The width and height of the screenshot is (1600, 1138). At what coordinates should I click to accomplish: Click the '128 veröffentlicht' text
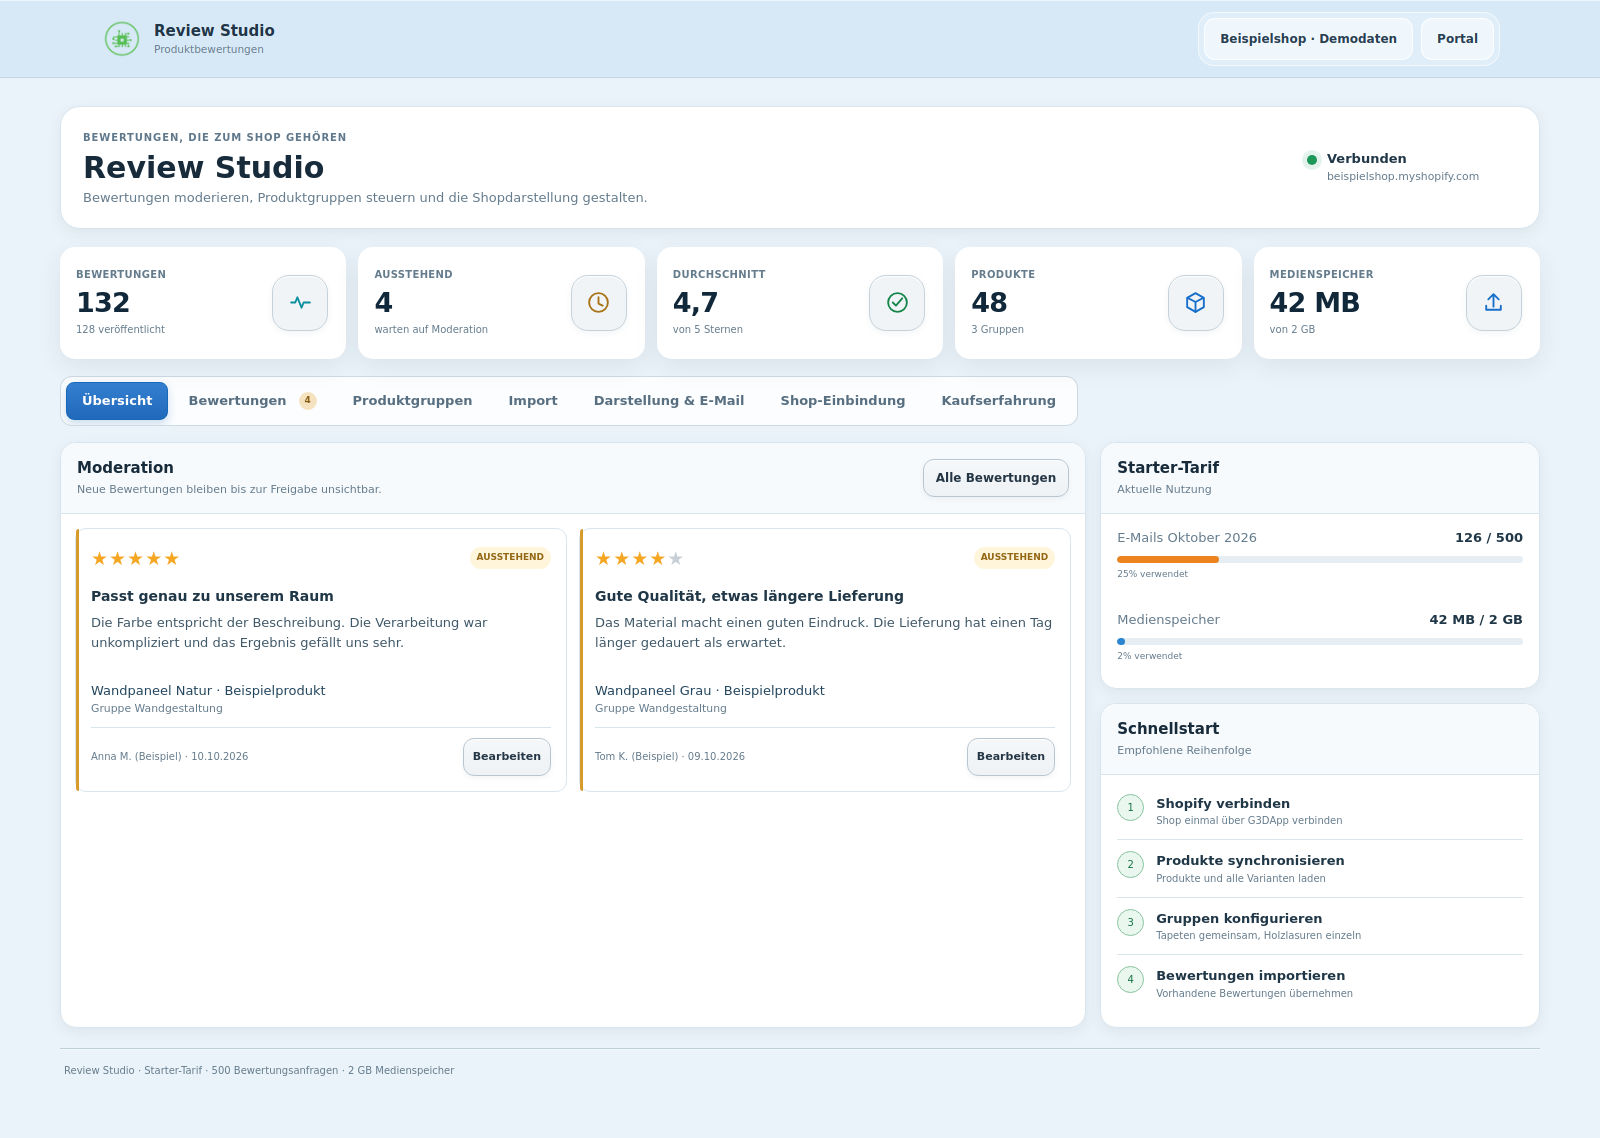tap(120, 329)
